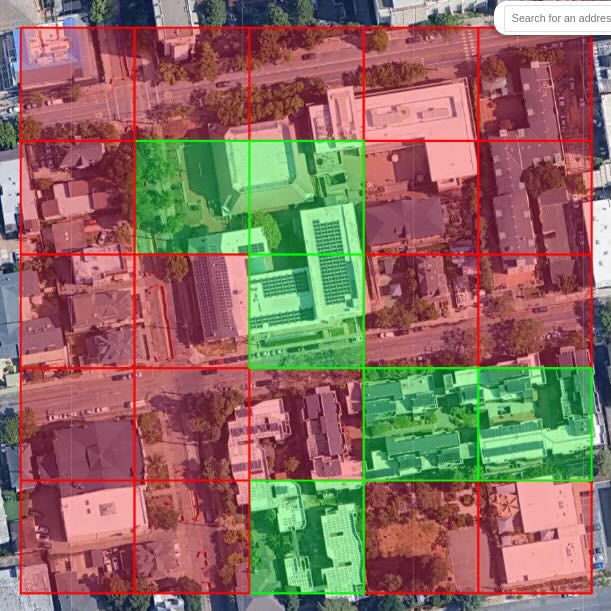Select third-row fourth red tile with small houses
The height and width of the screenshot is (611, 611).
click(x=421, y=311)
